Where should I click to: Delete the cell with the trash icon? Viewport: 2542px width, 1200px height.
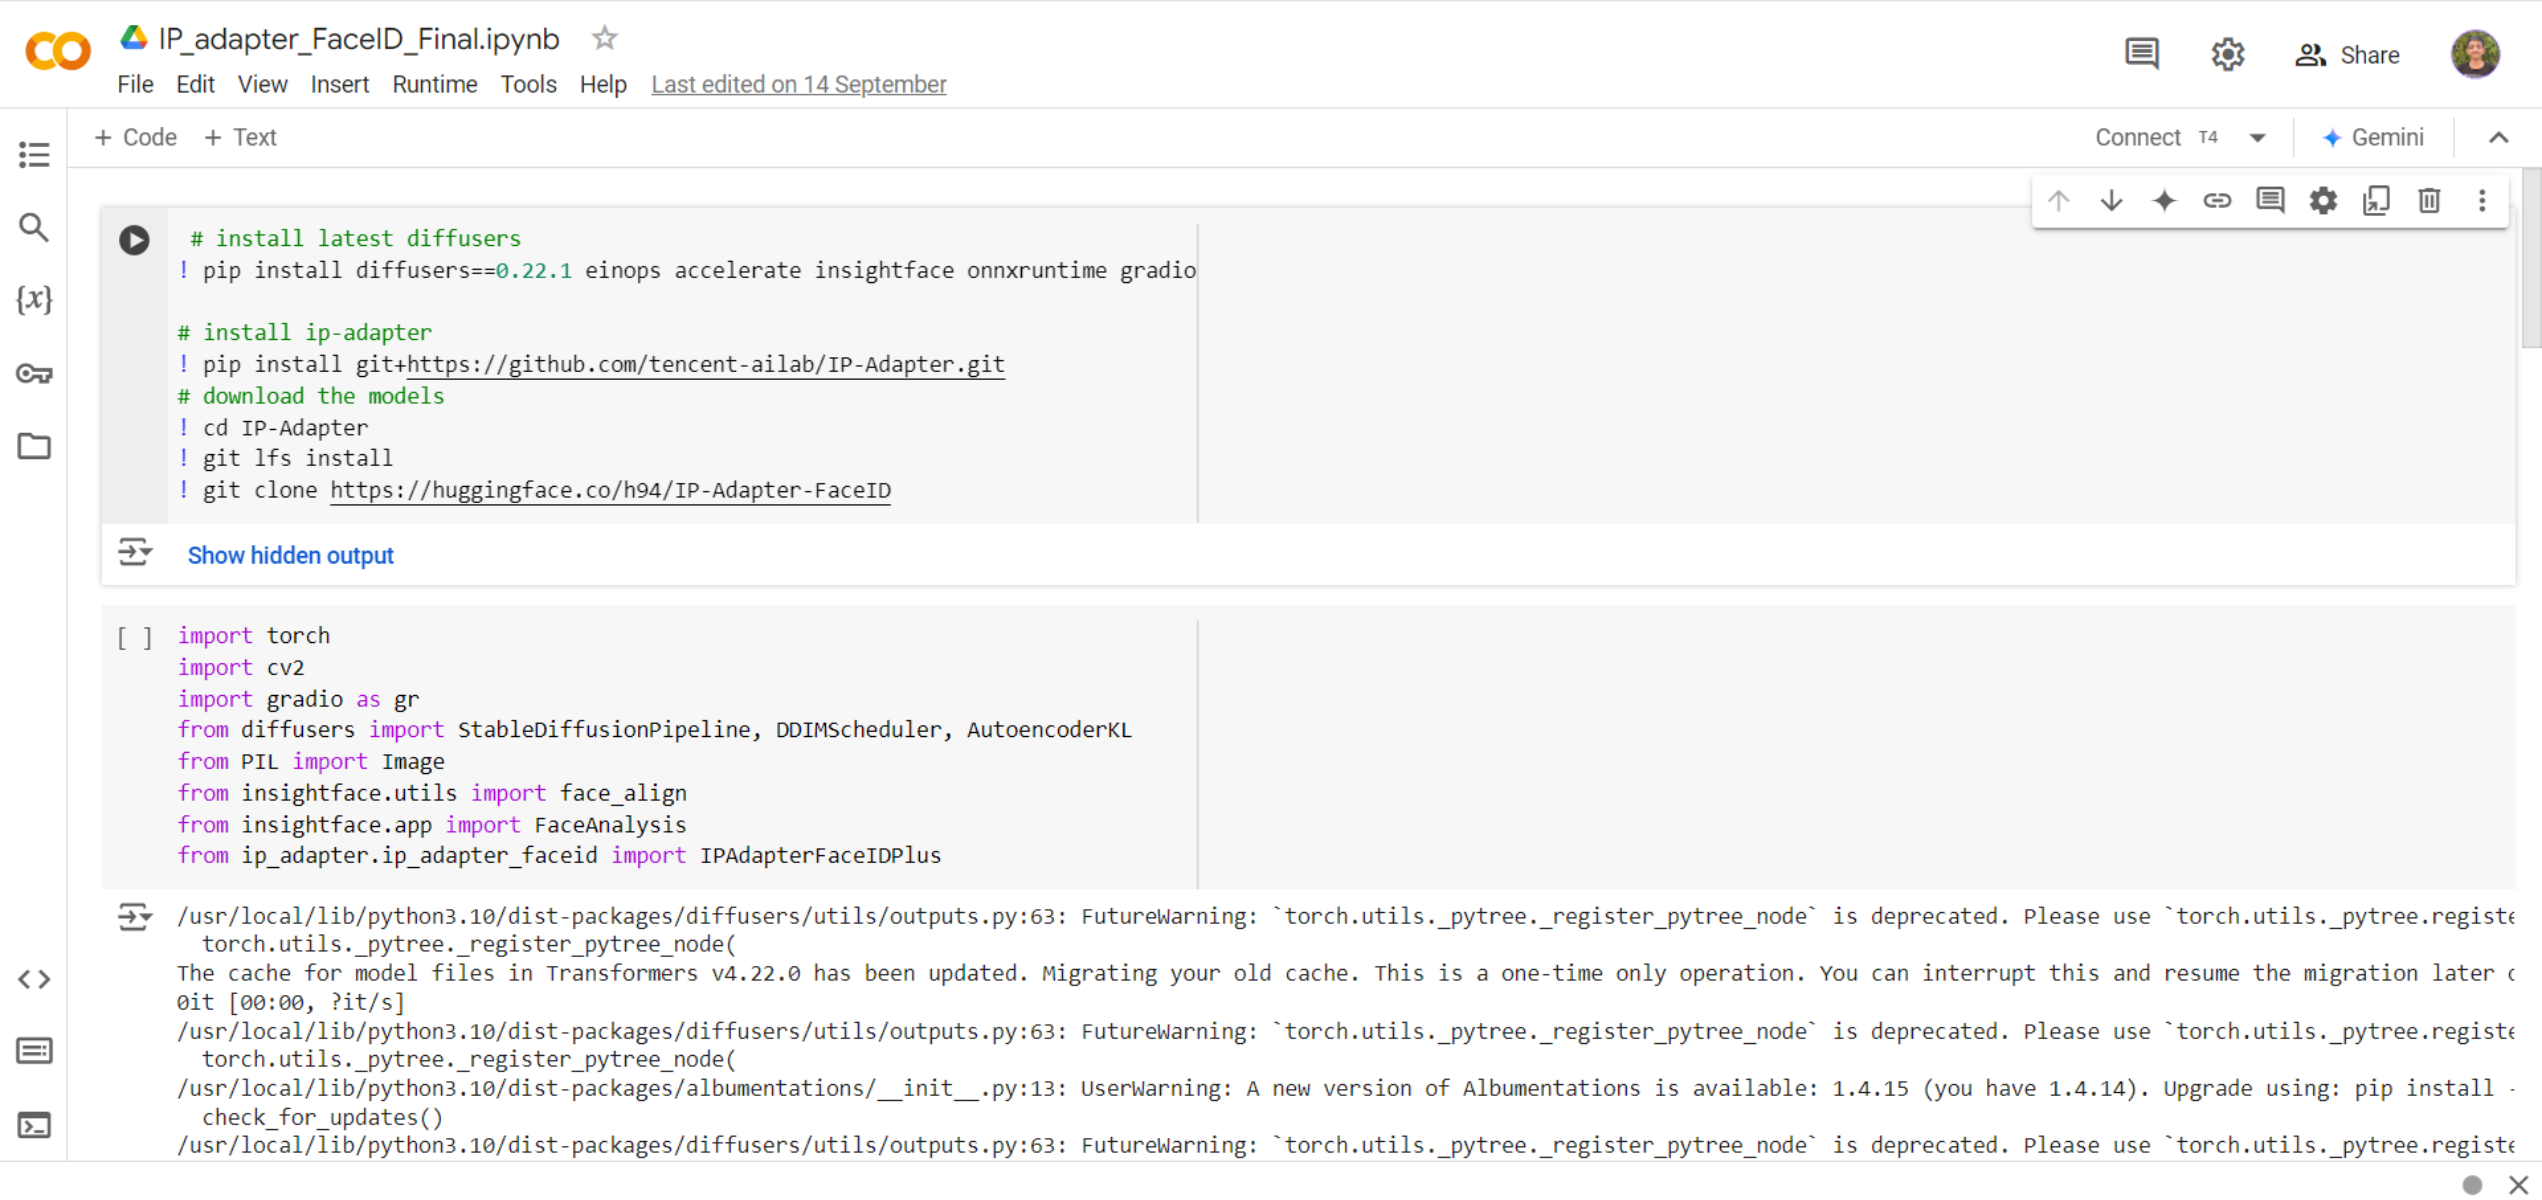click(2429, 201)
